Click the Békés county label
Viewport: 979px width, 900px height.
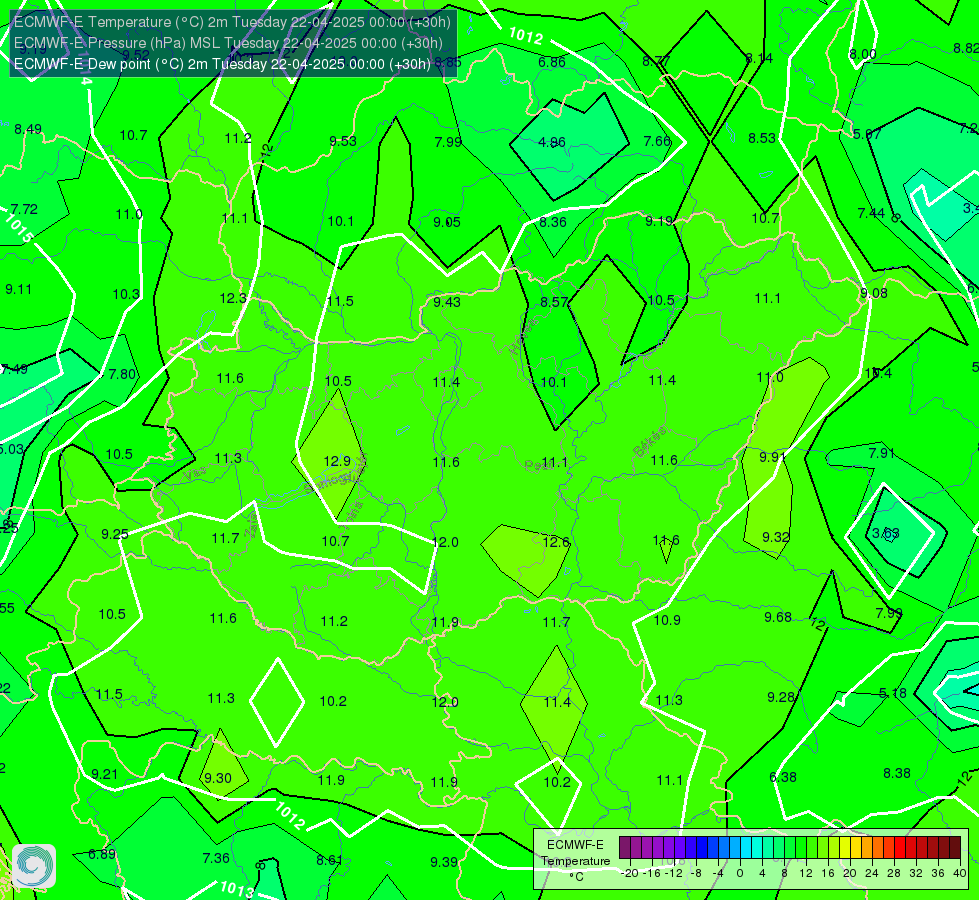tap(649, 442)
